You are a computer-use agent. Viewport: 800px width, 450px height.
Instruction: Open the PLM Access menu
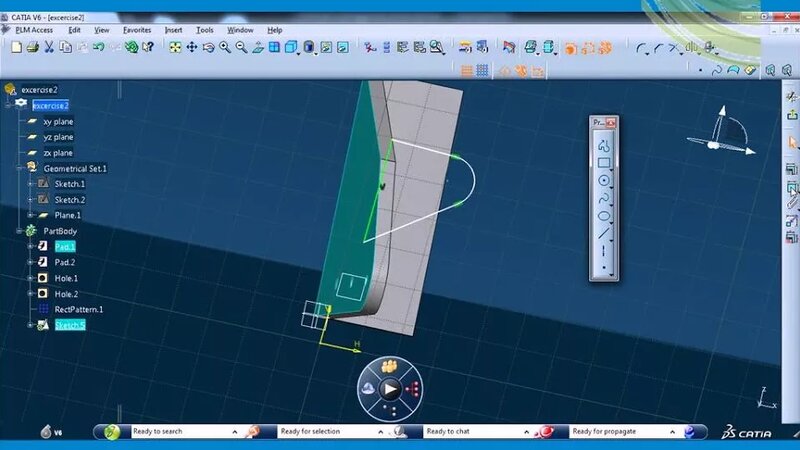click(x=34, y=30)
